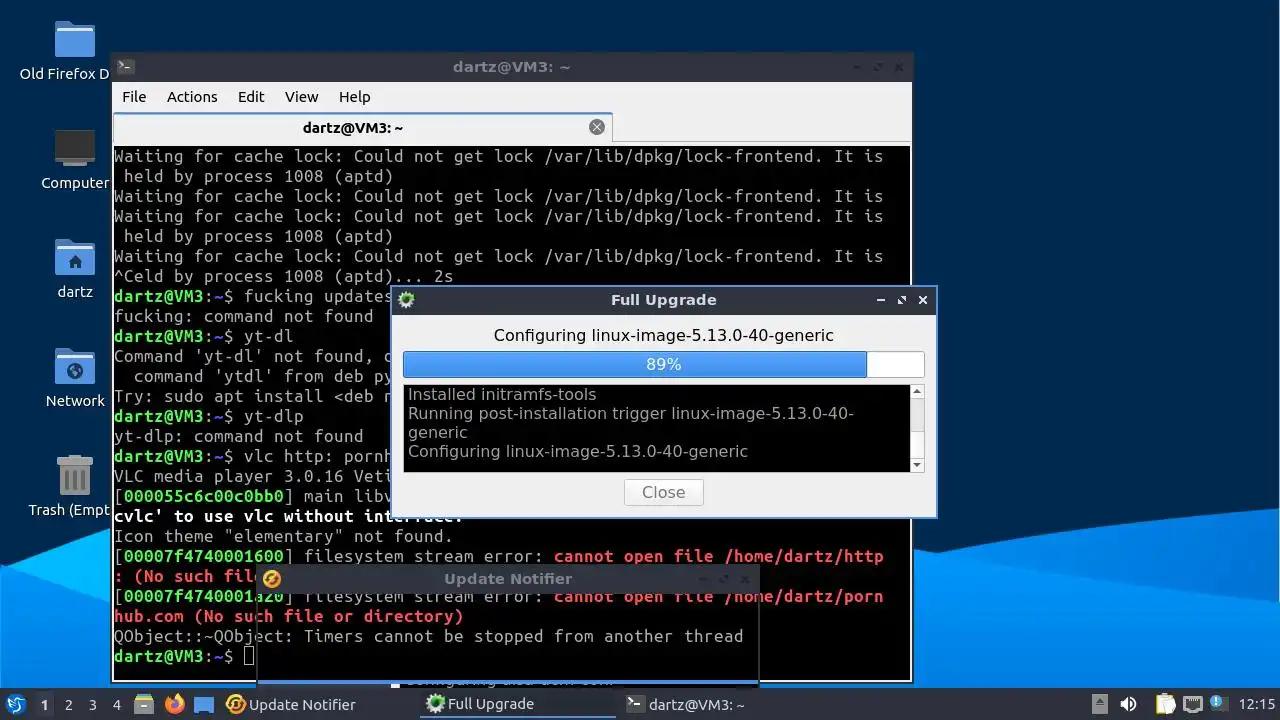Open network connection tray icon
The height and width of the screenshot is (720, 1280).
(x=1192, y=704)
